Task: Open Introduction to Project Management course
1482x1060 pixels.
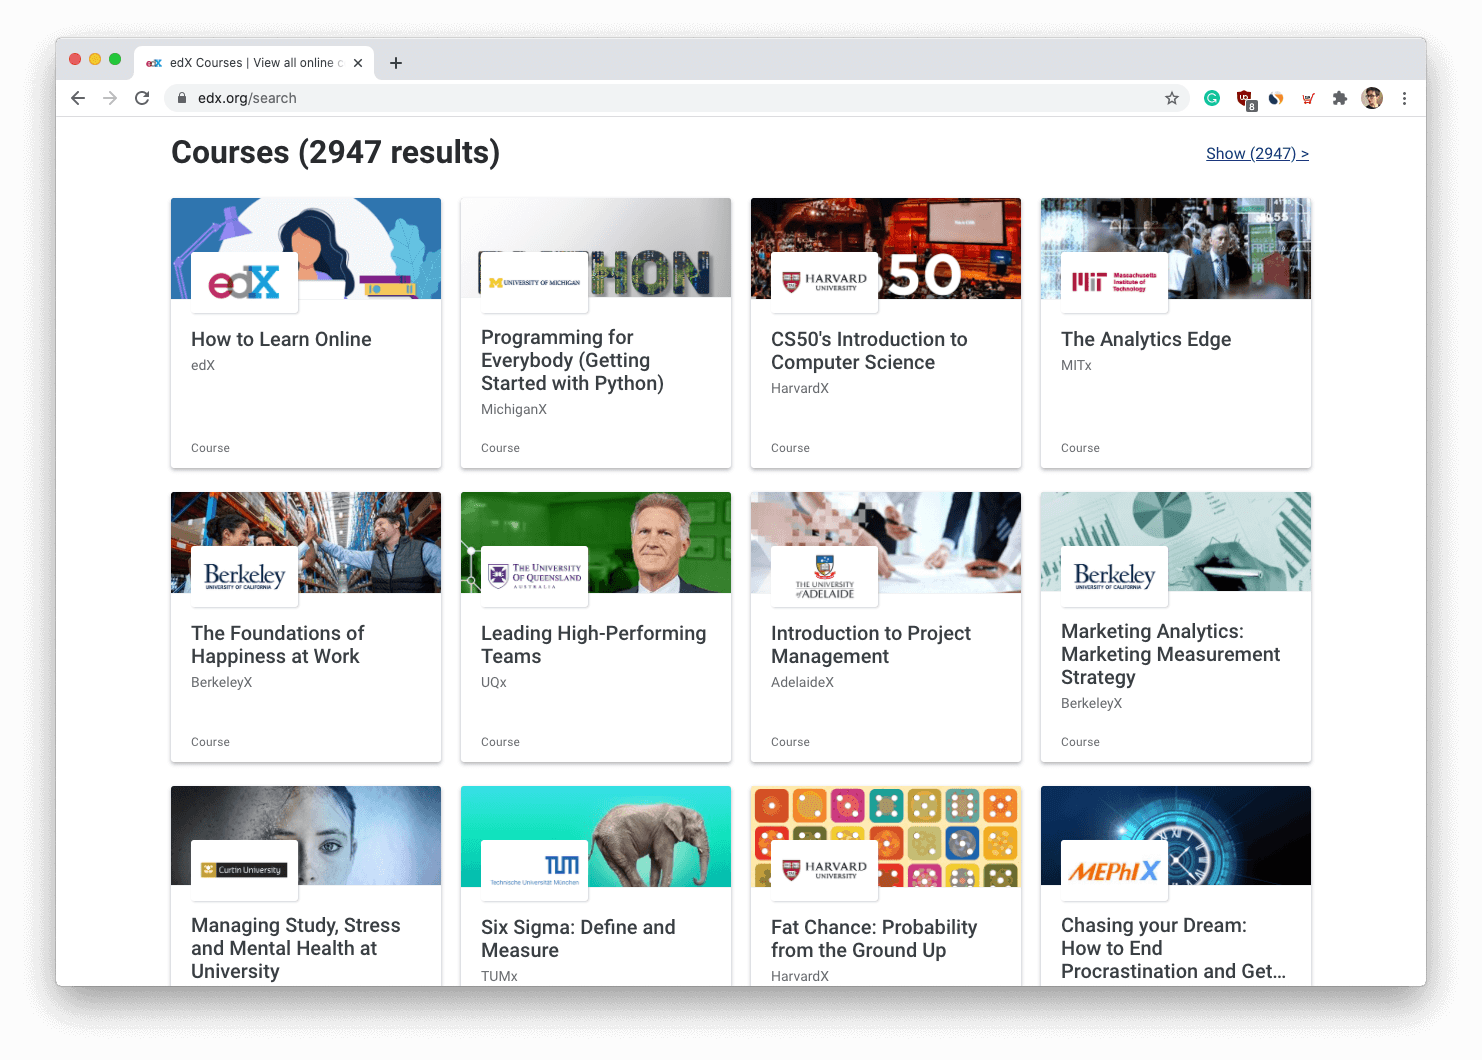Action: 870,645
